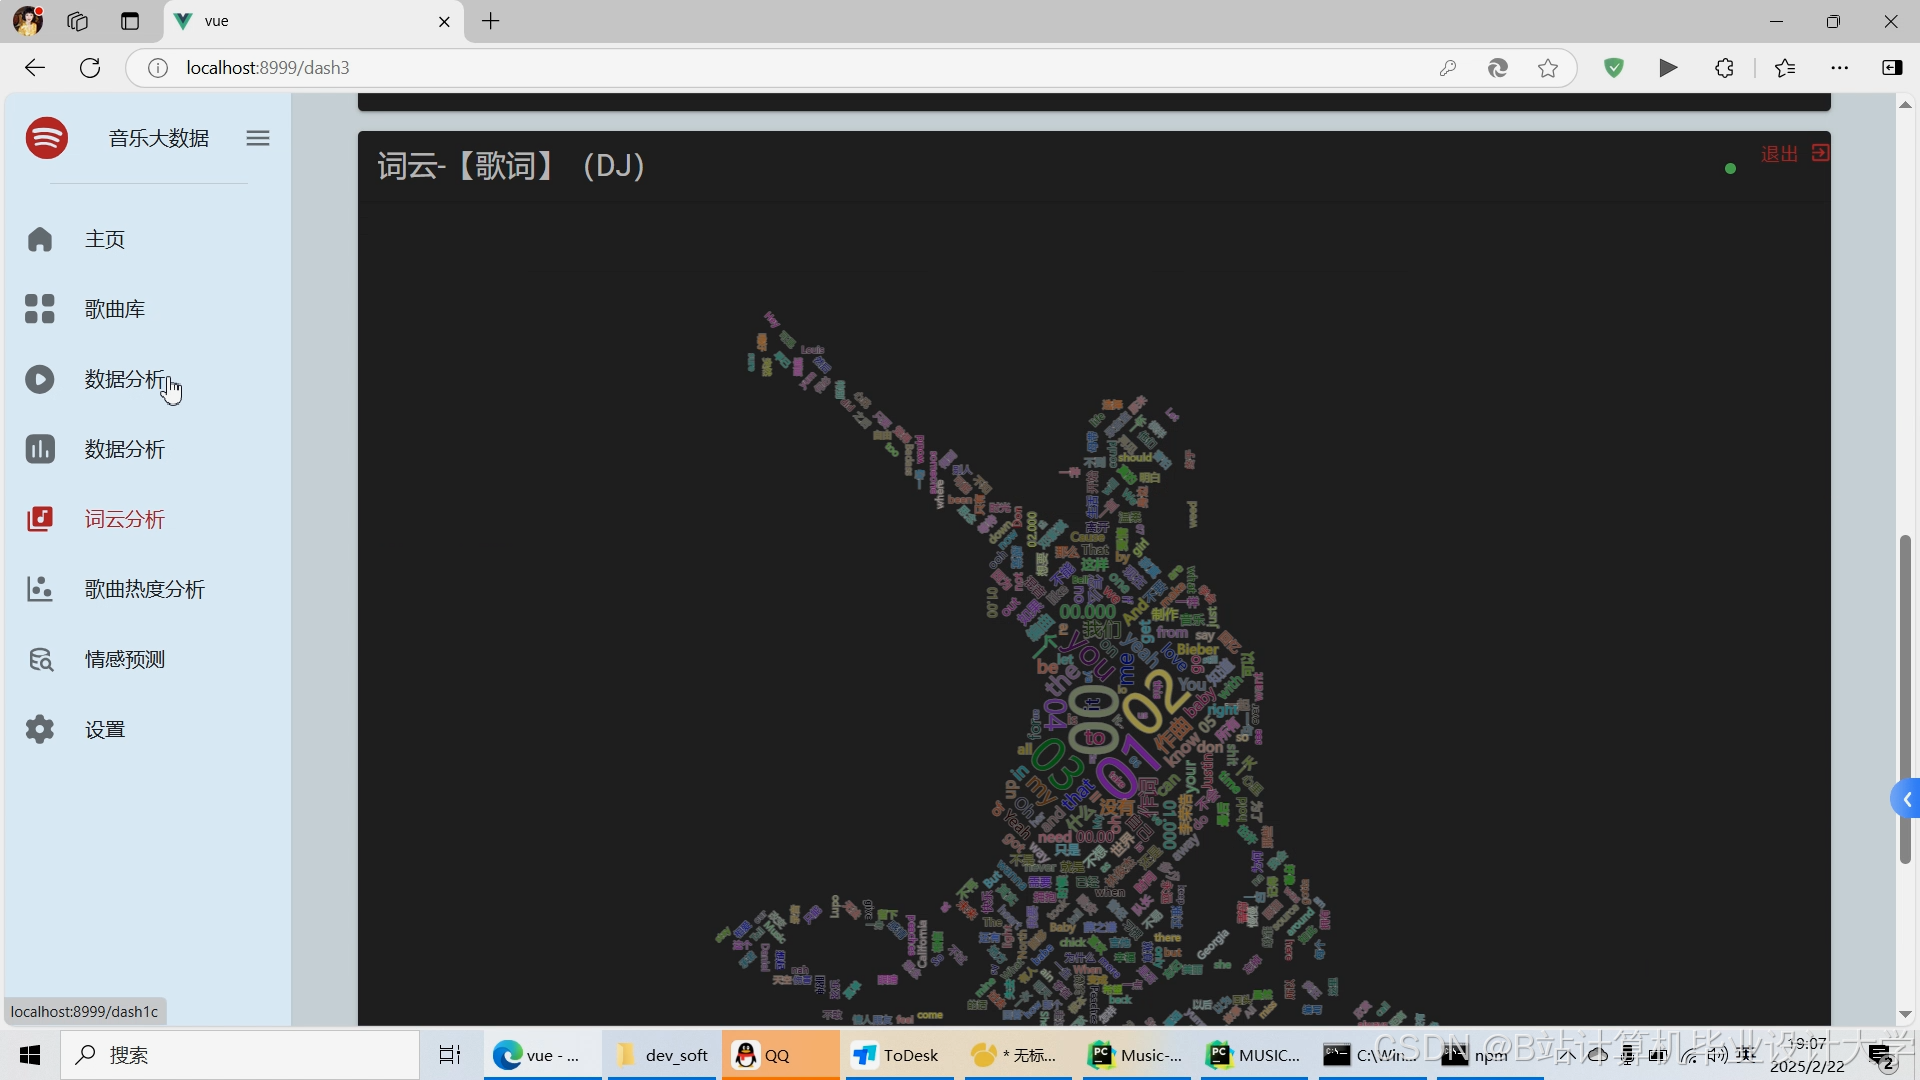Open 歌曲库 grid icon in sidebar
Viewport: 1920px width, 1080px height.
coord(40,310)
